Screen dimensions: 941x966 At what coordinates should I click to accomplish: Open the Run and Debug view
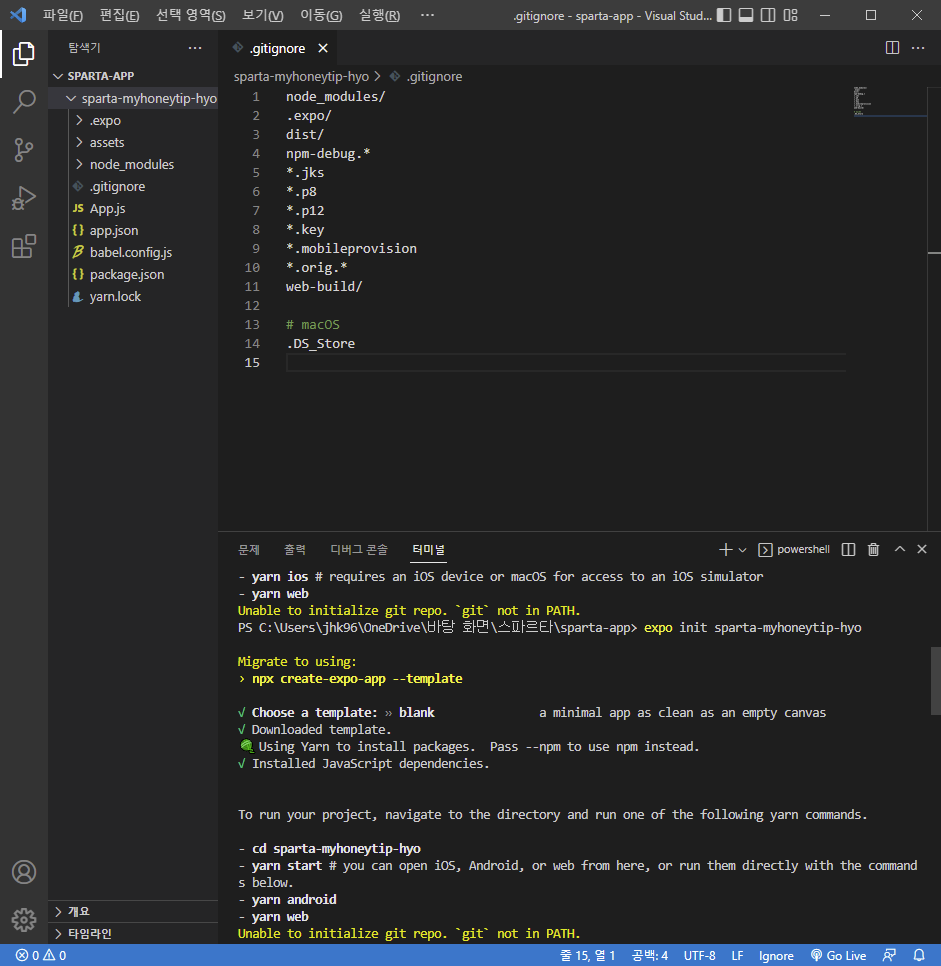point(23,198)
